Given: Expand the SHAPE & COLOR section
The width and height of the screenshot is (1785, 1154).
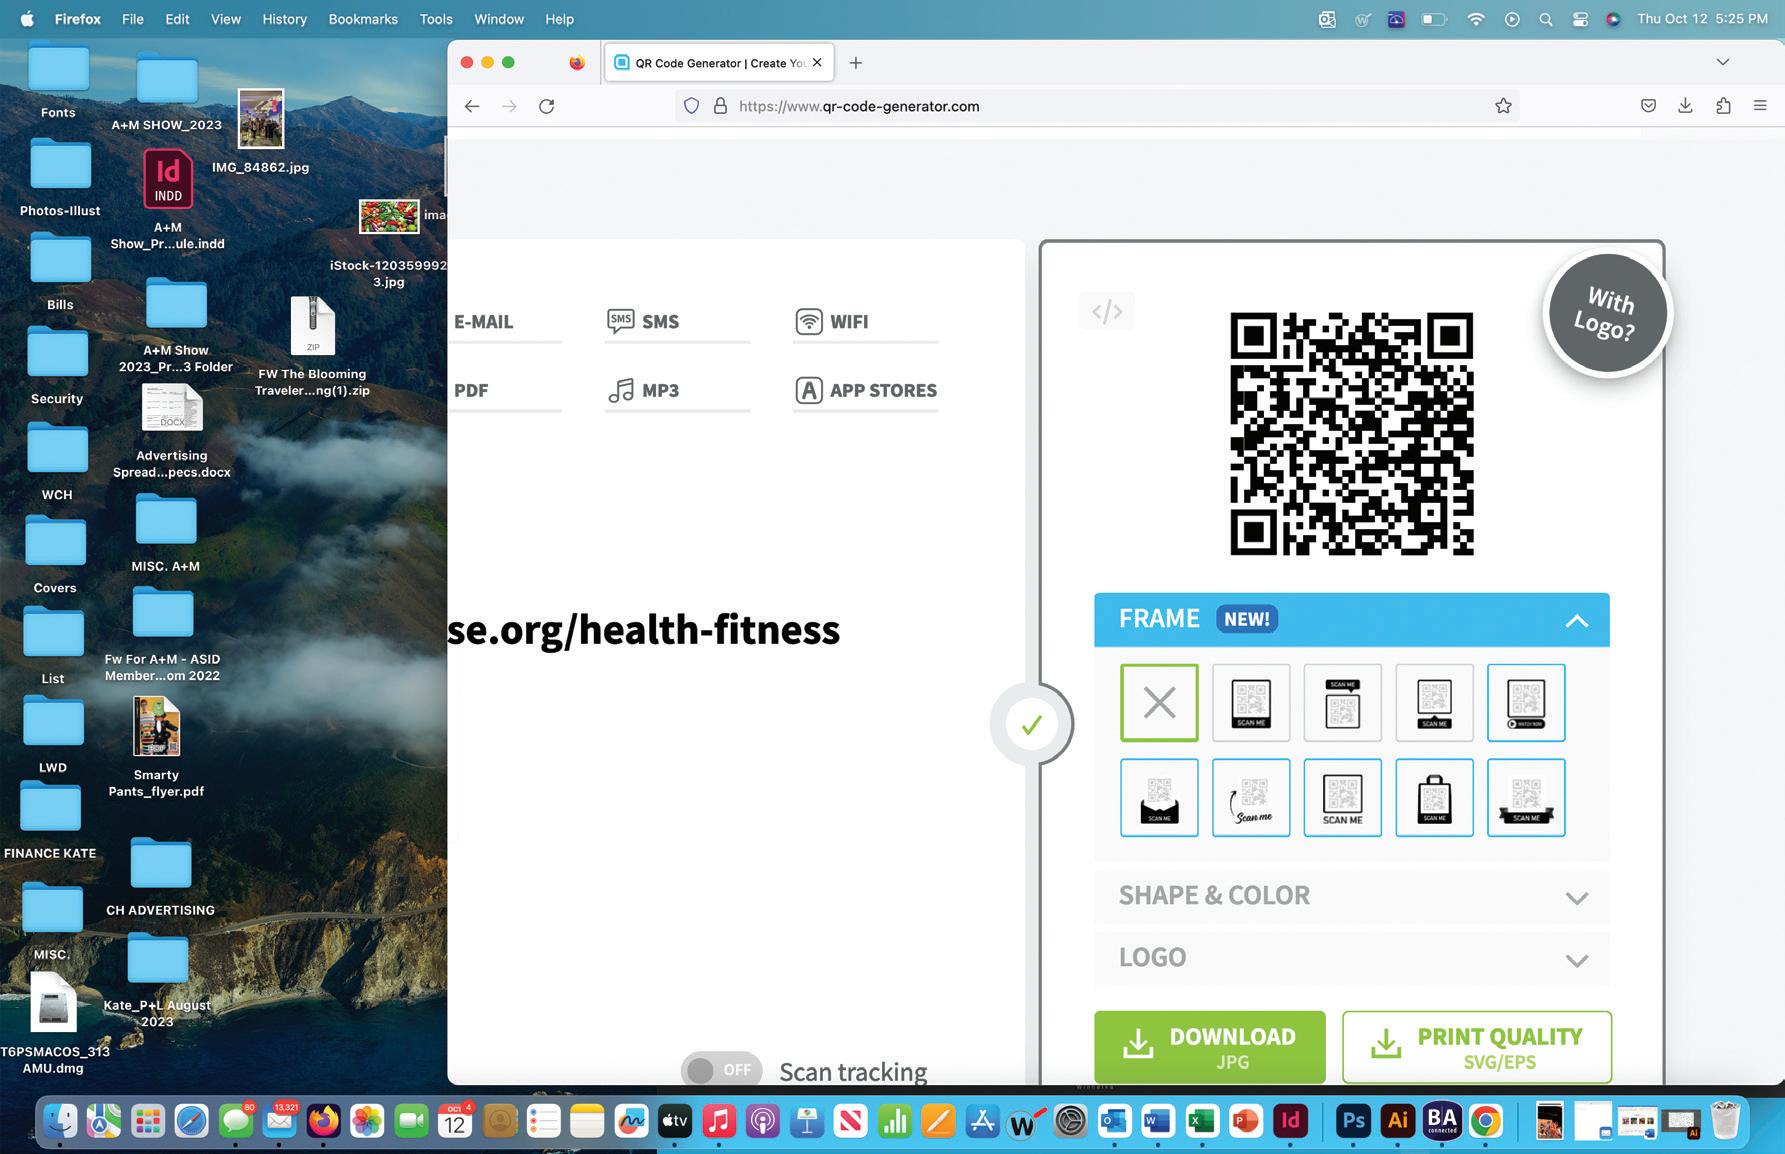Looking at the screenshot, I should point(1352,896).
